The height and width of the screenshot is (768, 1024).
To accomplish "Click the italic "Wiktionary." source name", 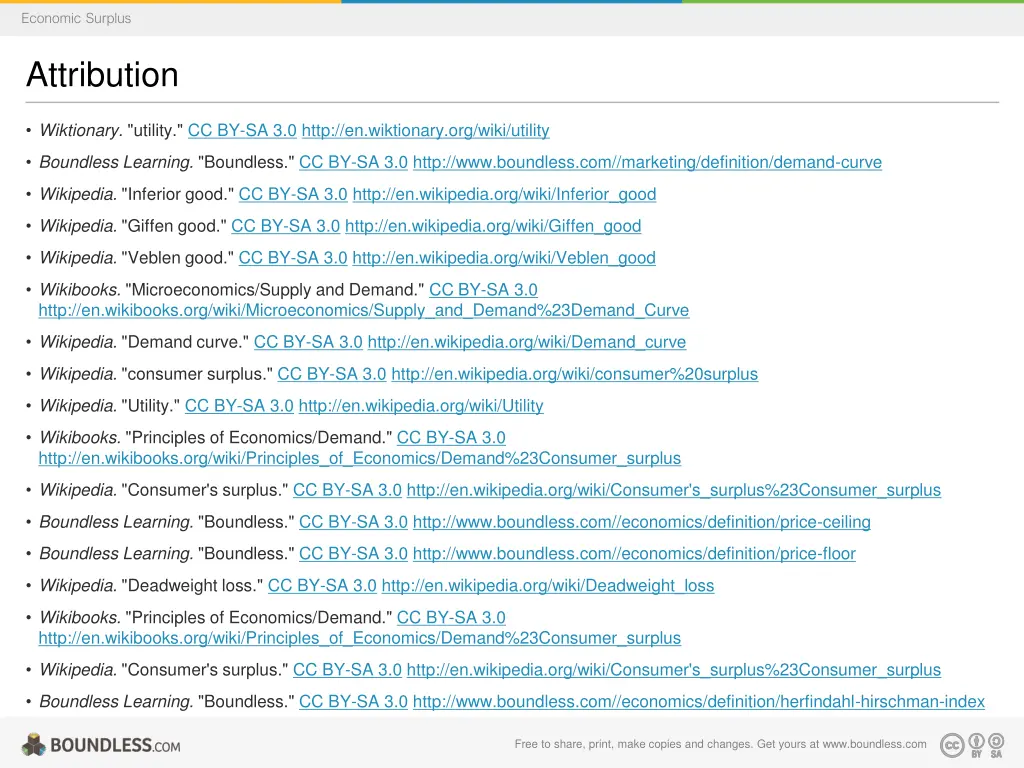I will click(81, 131).
